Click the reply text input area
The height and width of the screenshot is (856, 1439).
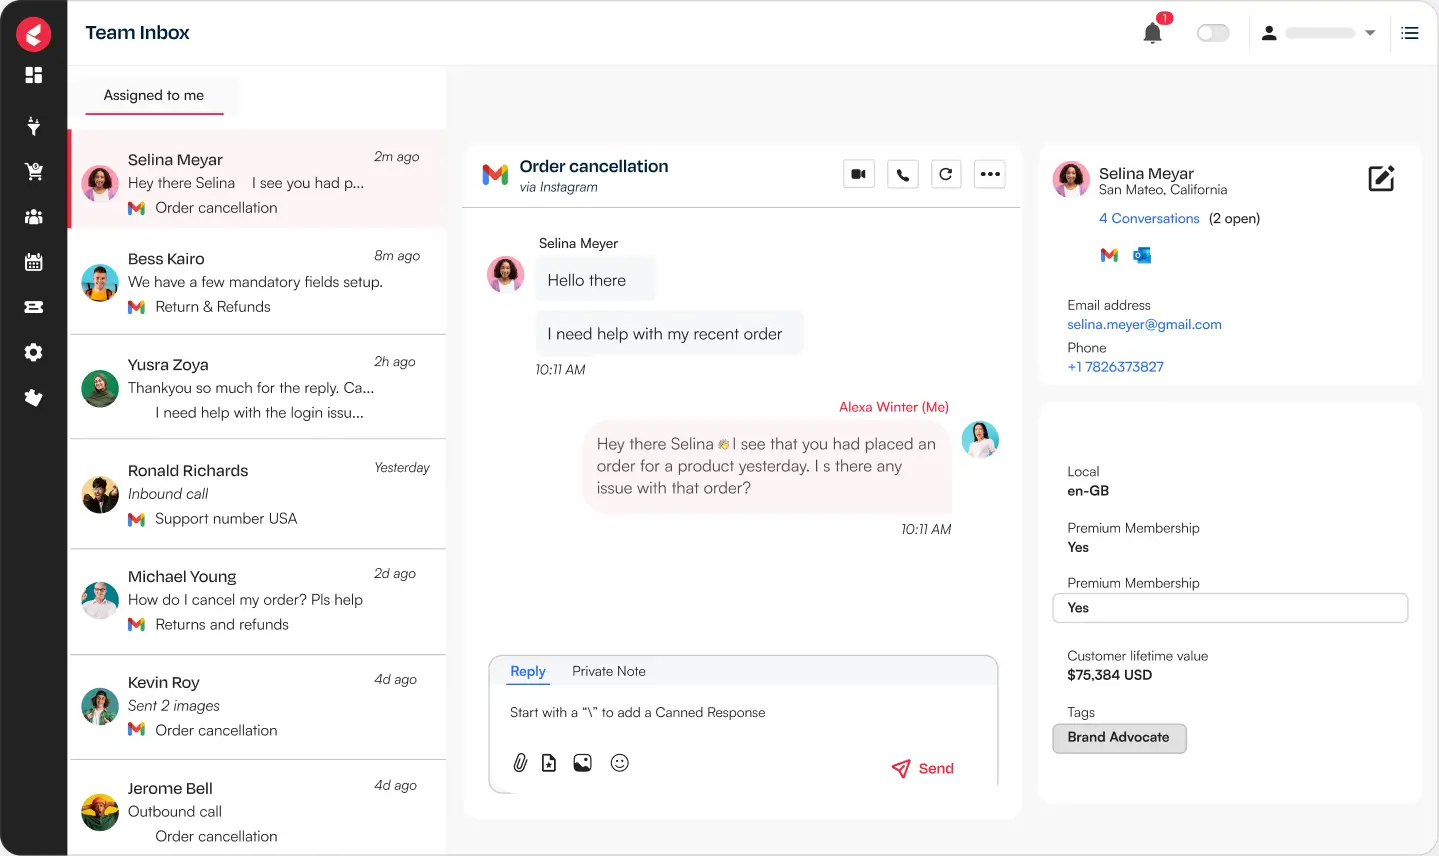point(743,713)
